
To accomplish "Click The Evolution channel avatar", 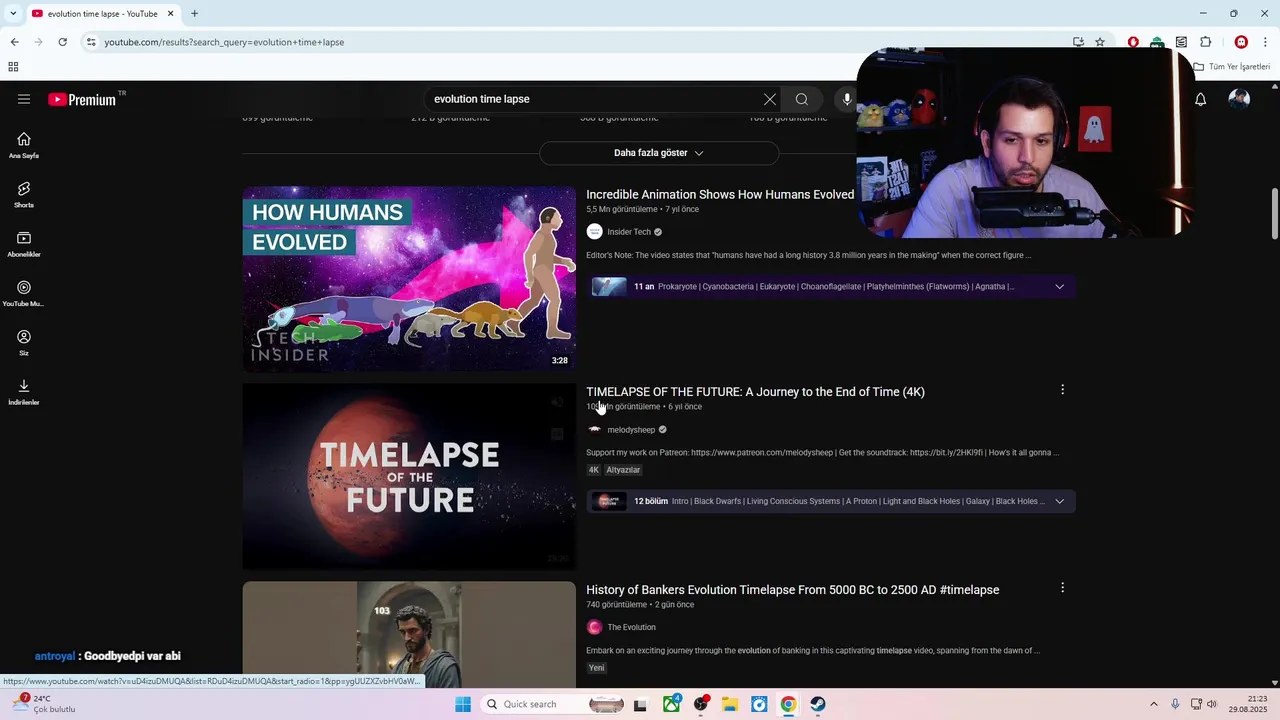I will [x=594, y=627].
